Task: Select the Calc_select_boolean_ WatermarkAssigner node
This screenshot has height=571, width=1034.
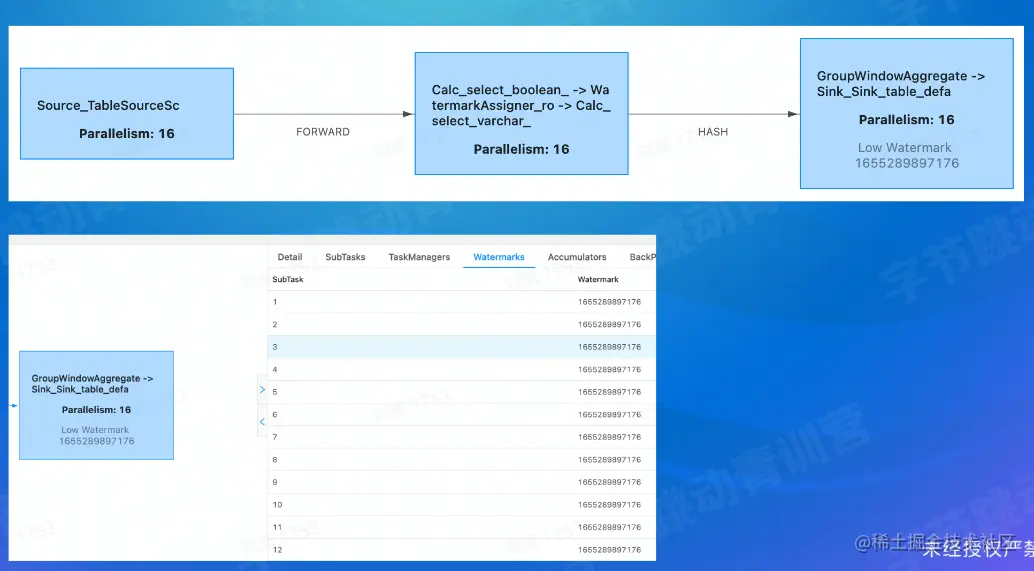Action: tap(522, 113)
